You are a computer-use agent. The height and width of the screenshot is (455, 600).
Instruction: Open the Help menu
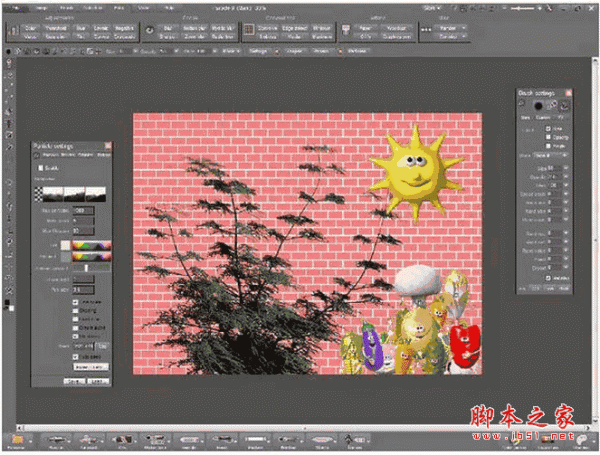pos(169,8)
